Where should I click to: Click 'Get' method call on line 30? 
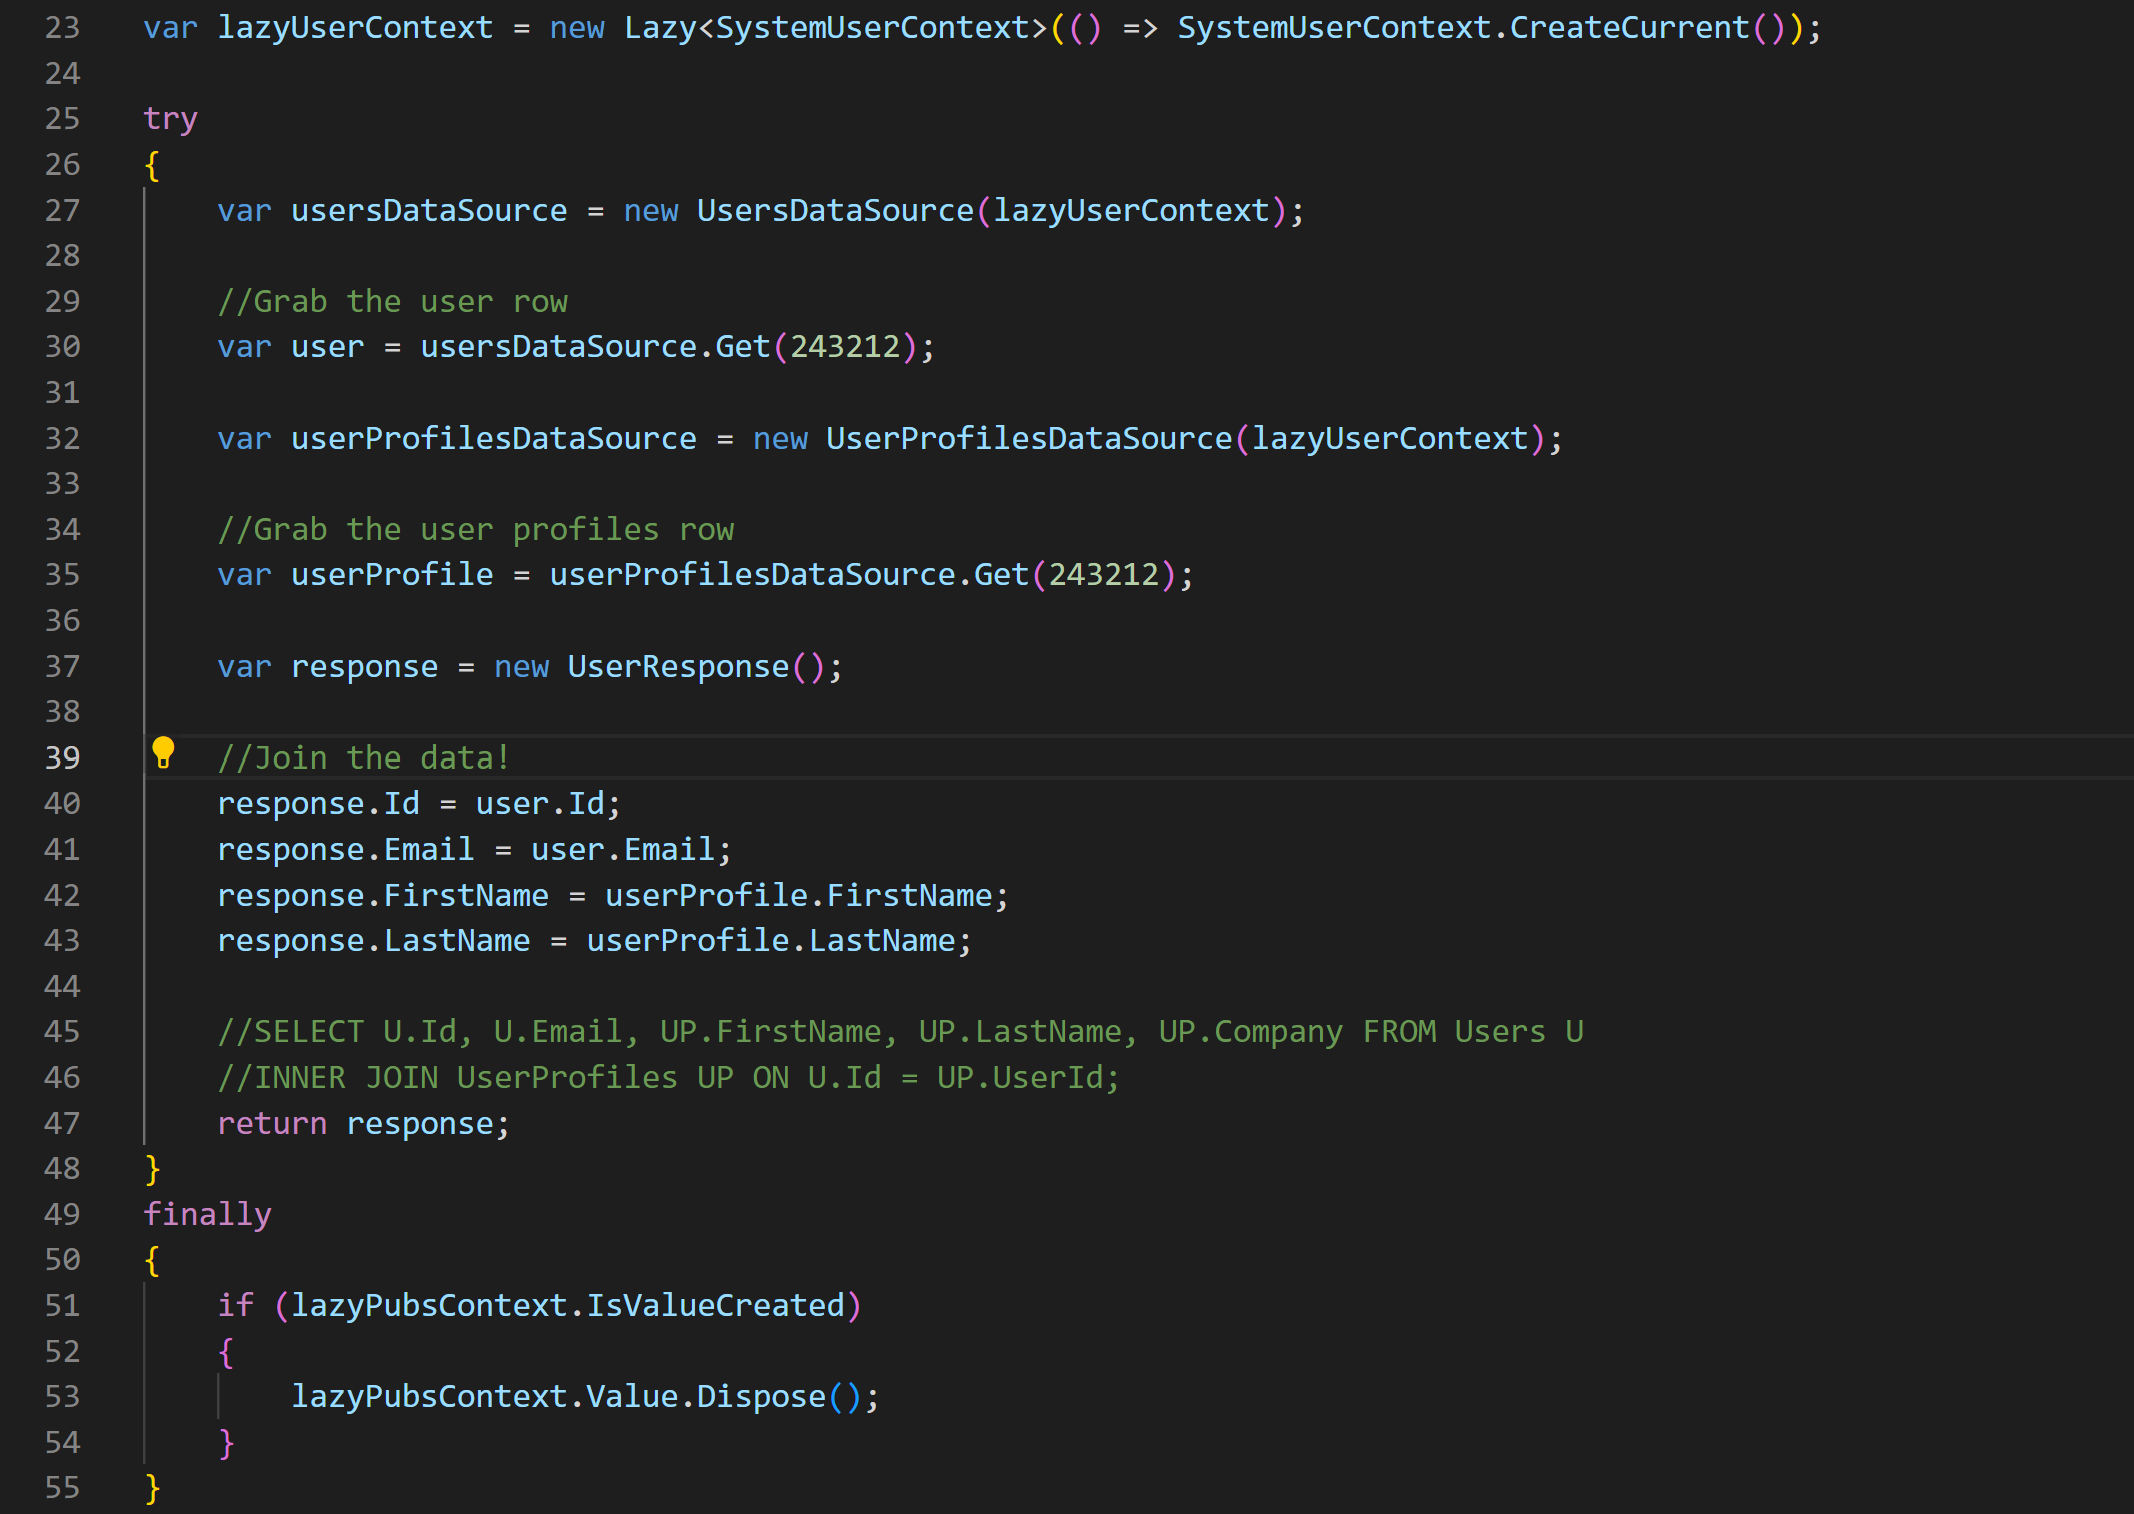tap(743, 347)
